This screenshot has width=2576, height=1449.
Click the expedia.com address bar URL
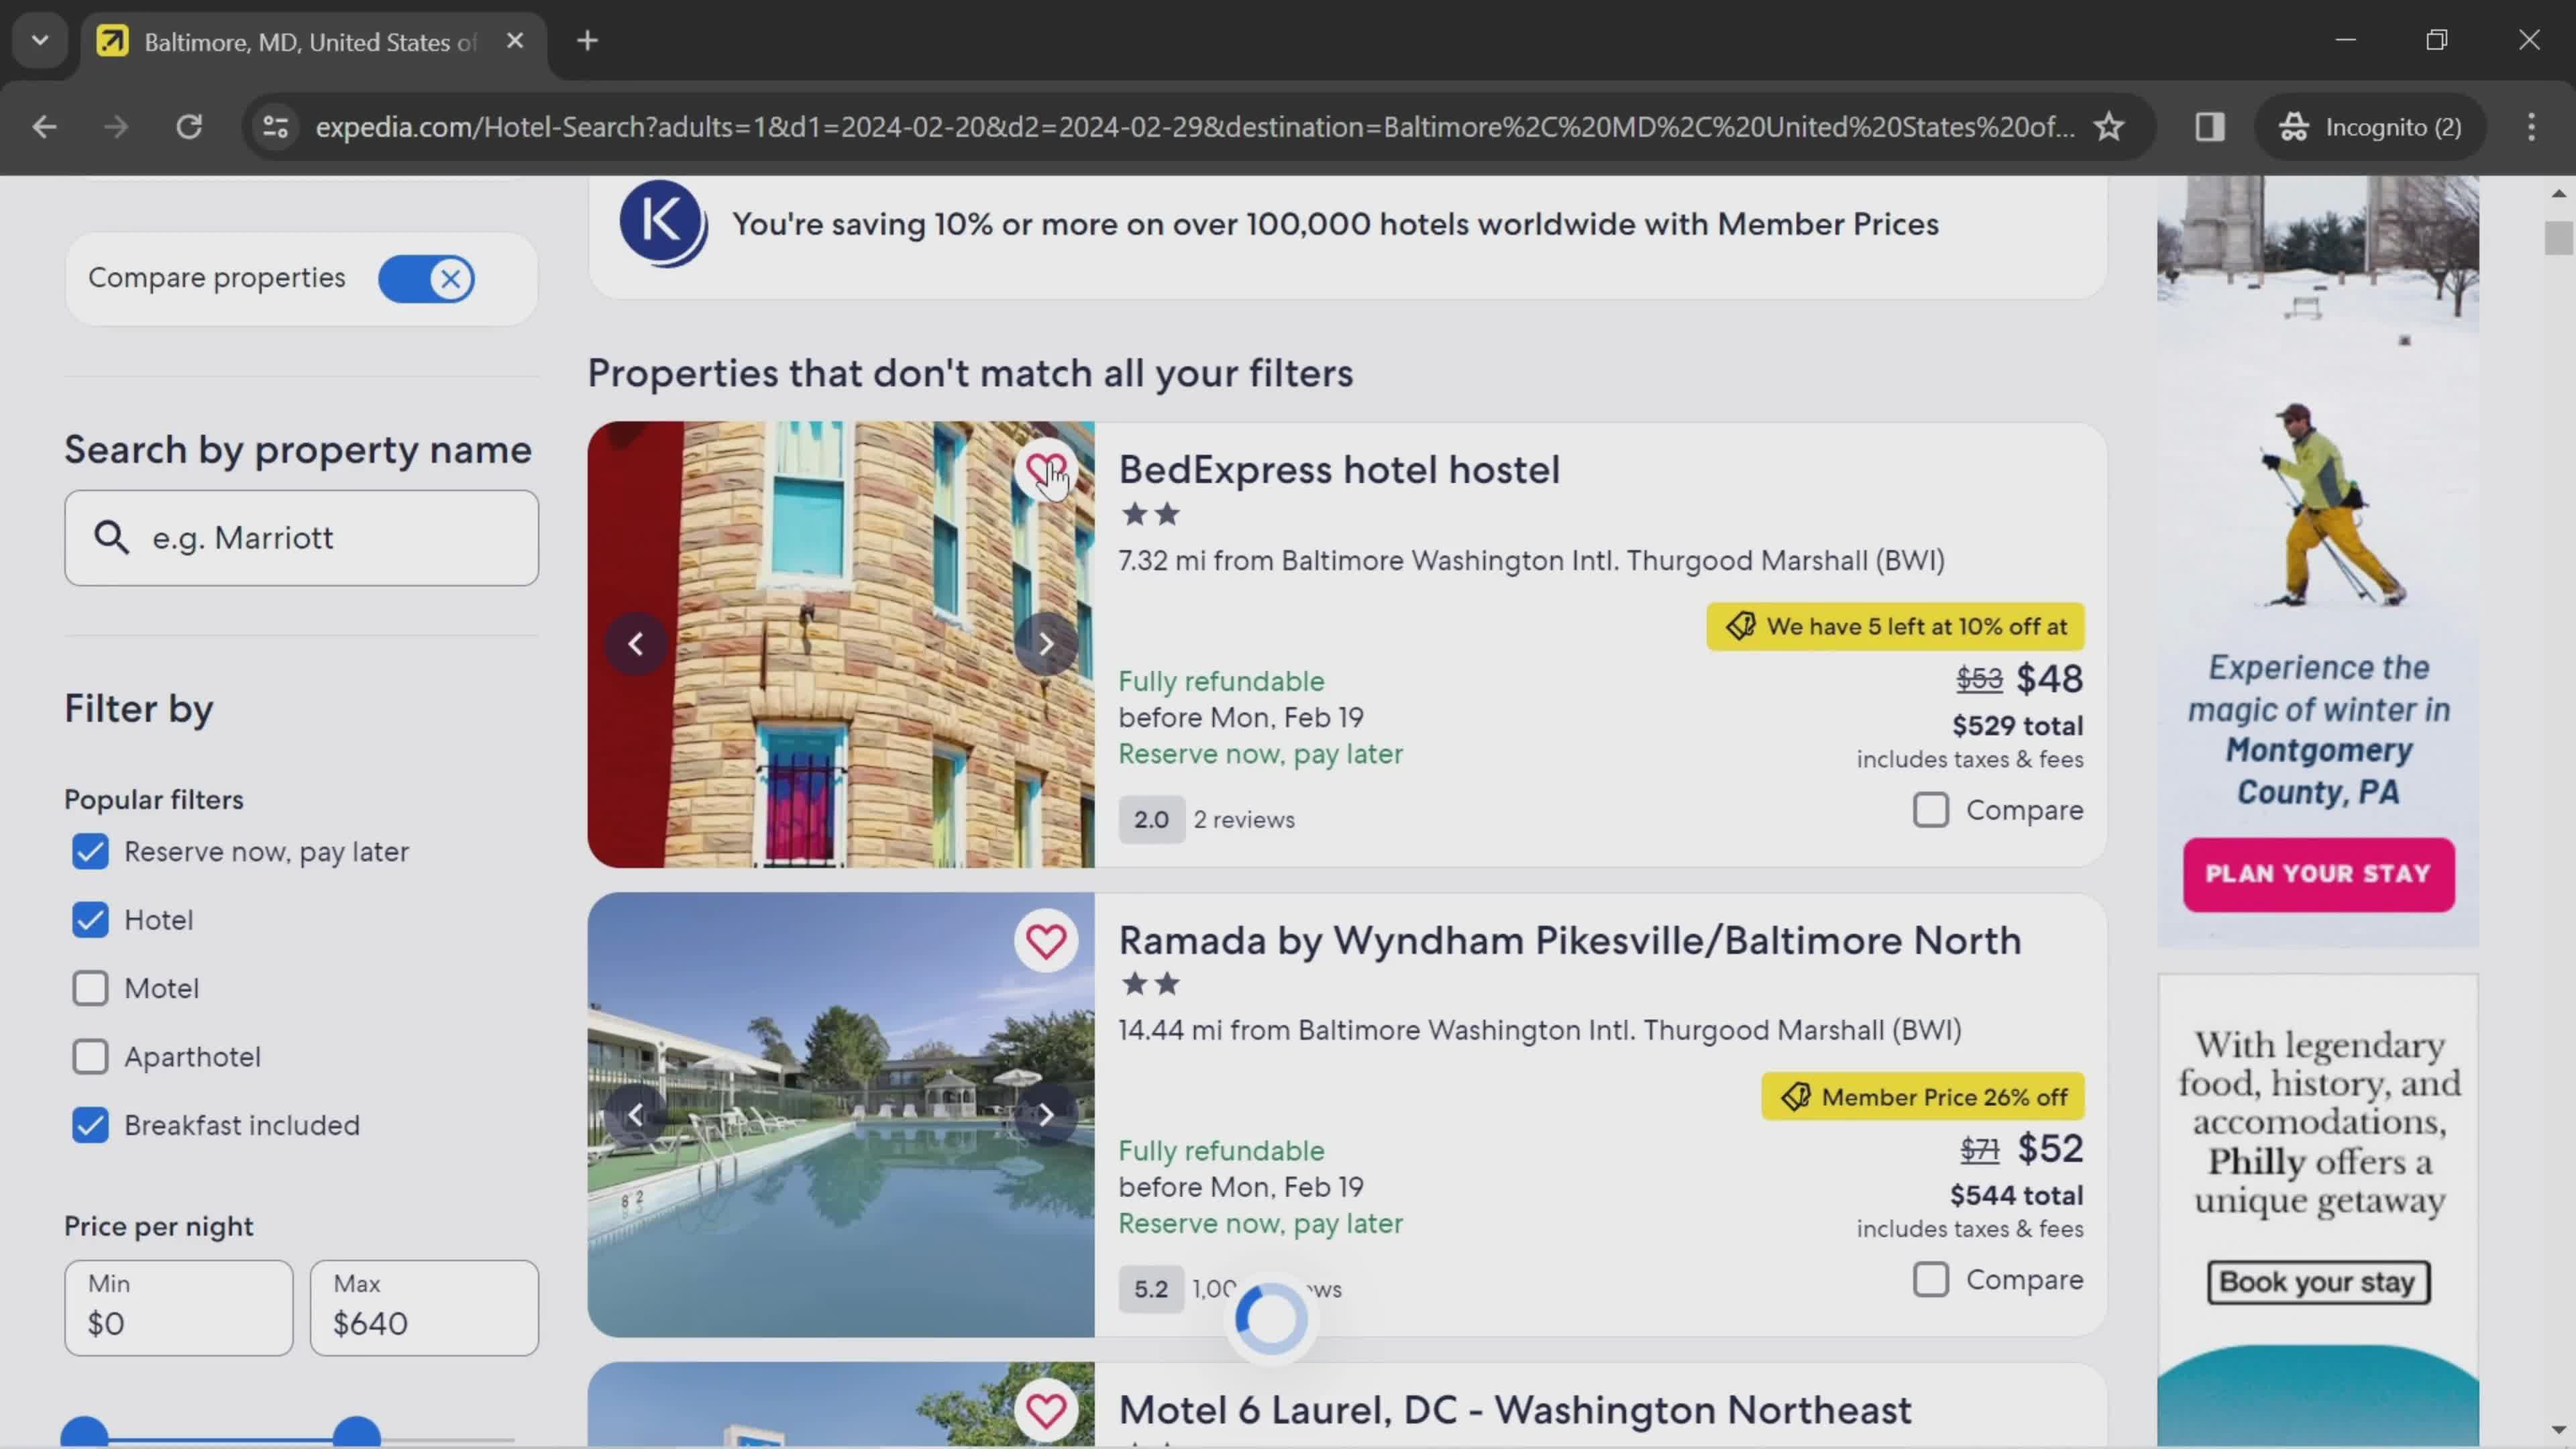pyautogui.click(x=1195, y=127)
